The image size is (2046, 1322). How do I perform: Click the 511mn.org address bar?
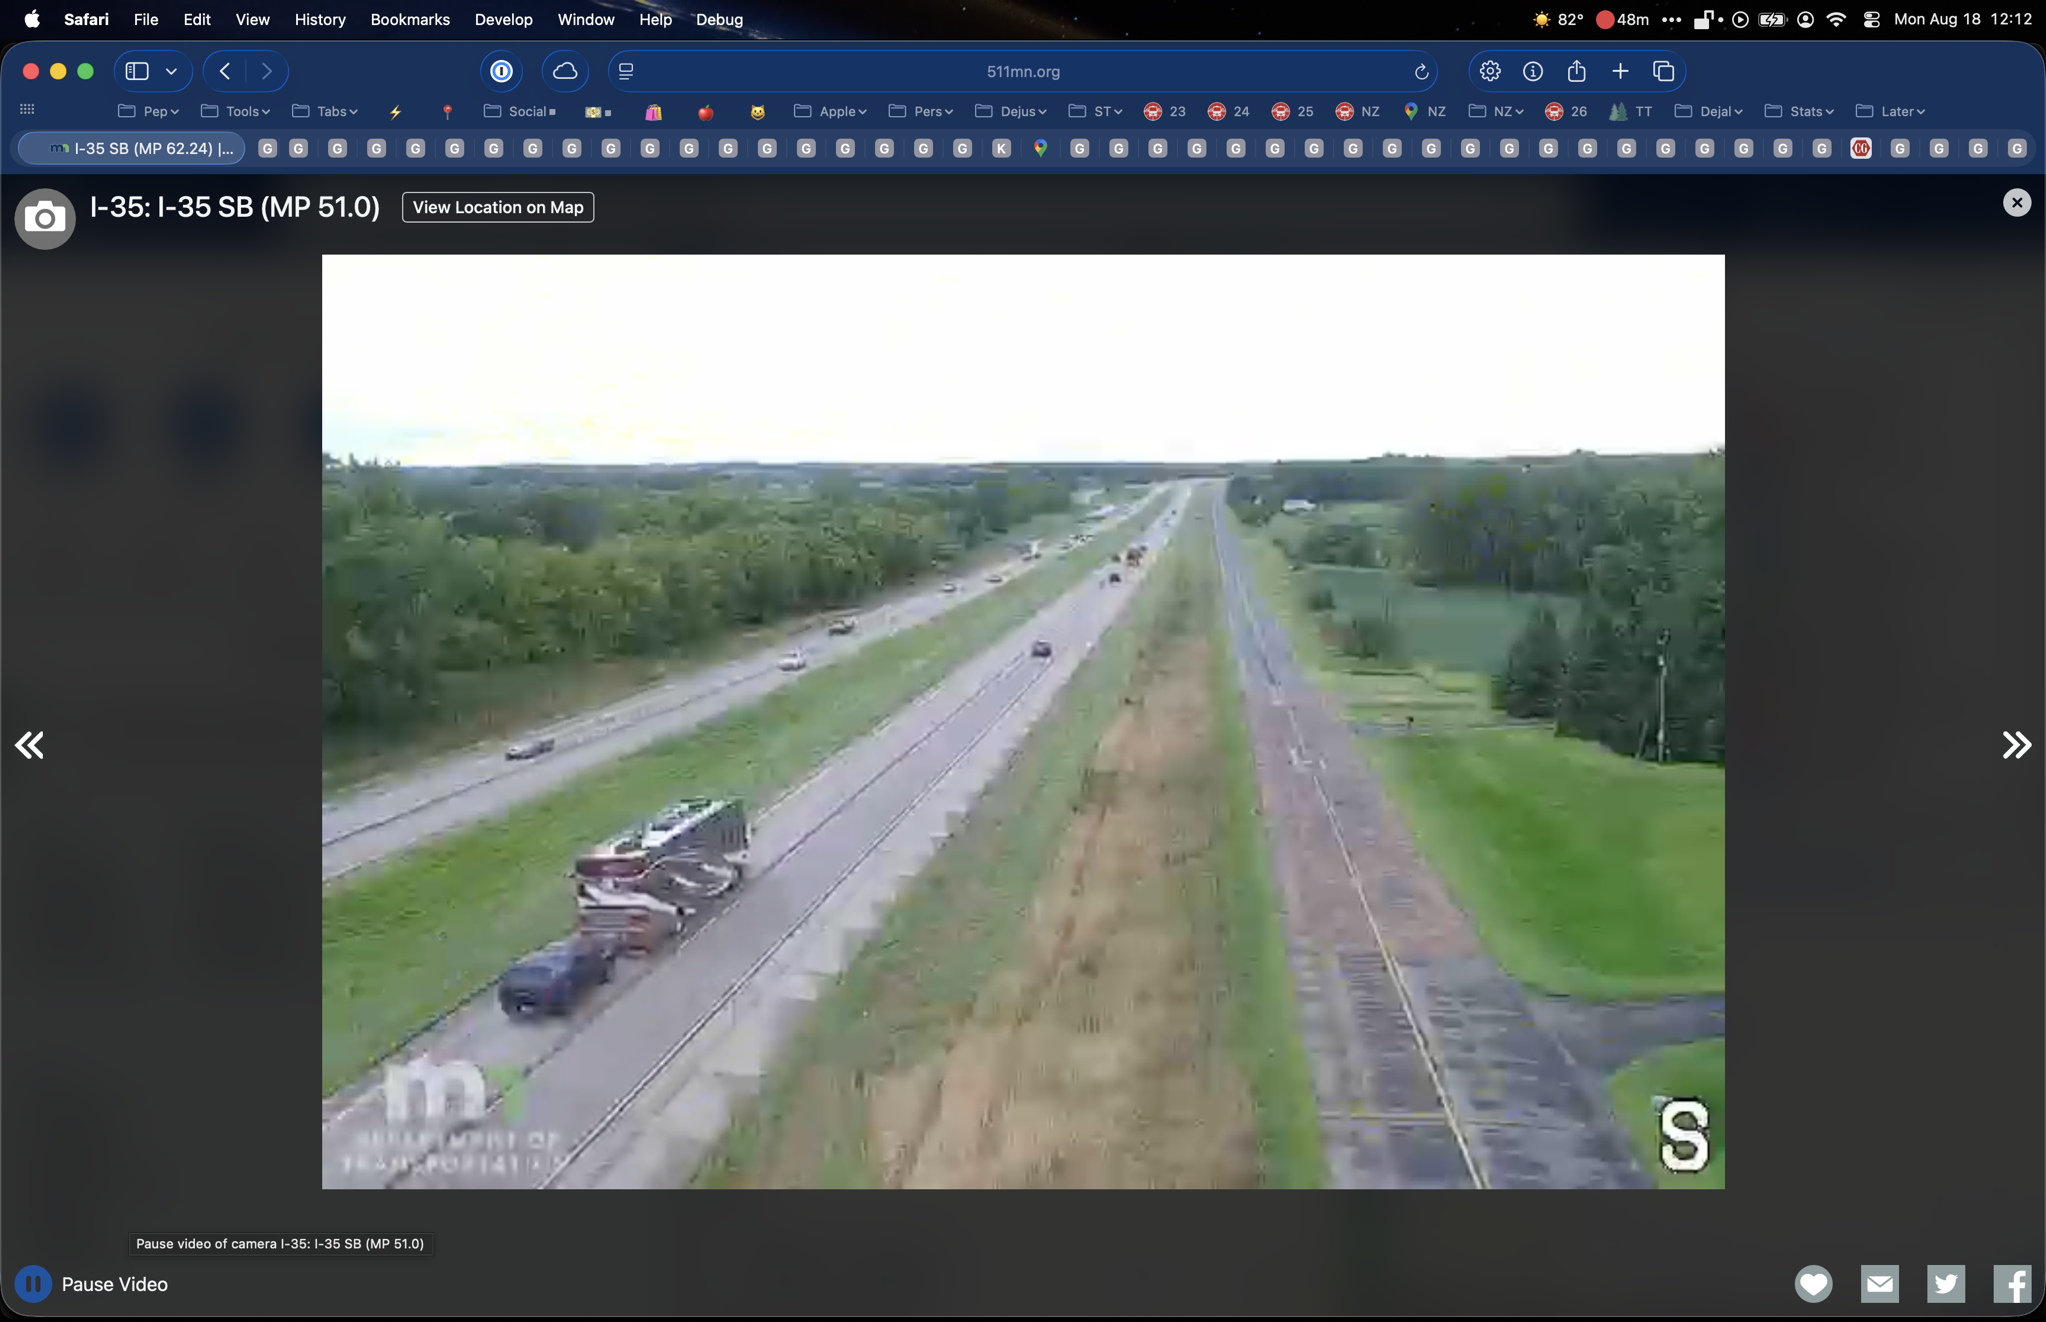point(1022,71)
